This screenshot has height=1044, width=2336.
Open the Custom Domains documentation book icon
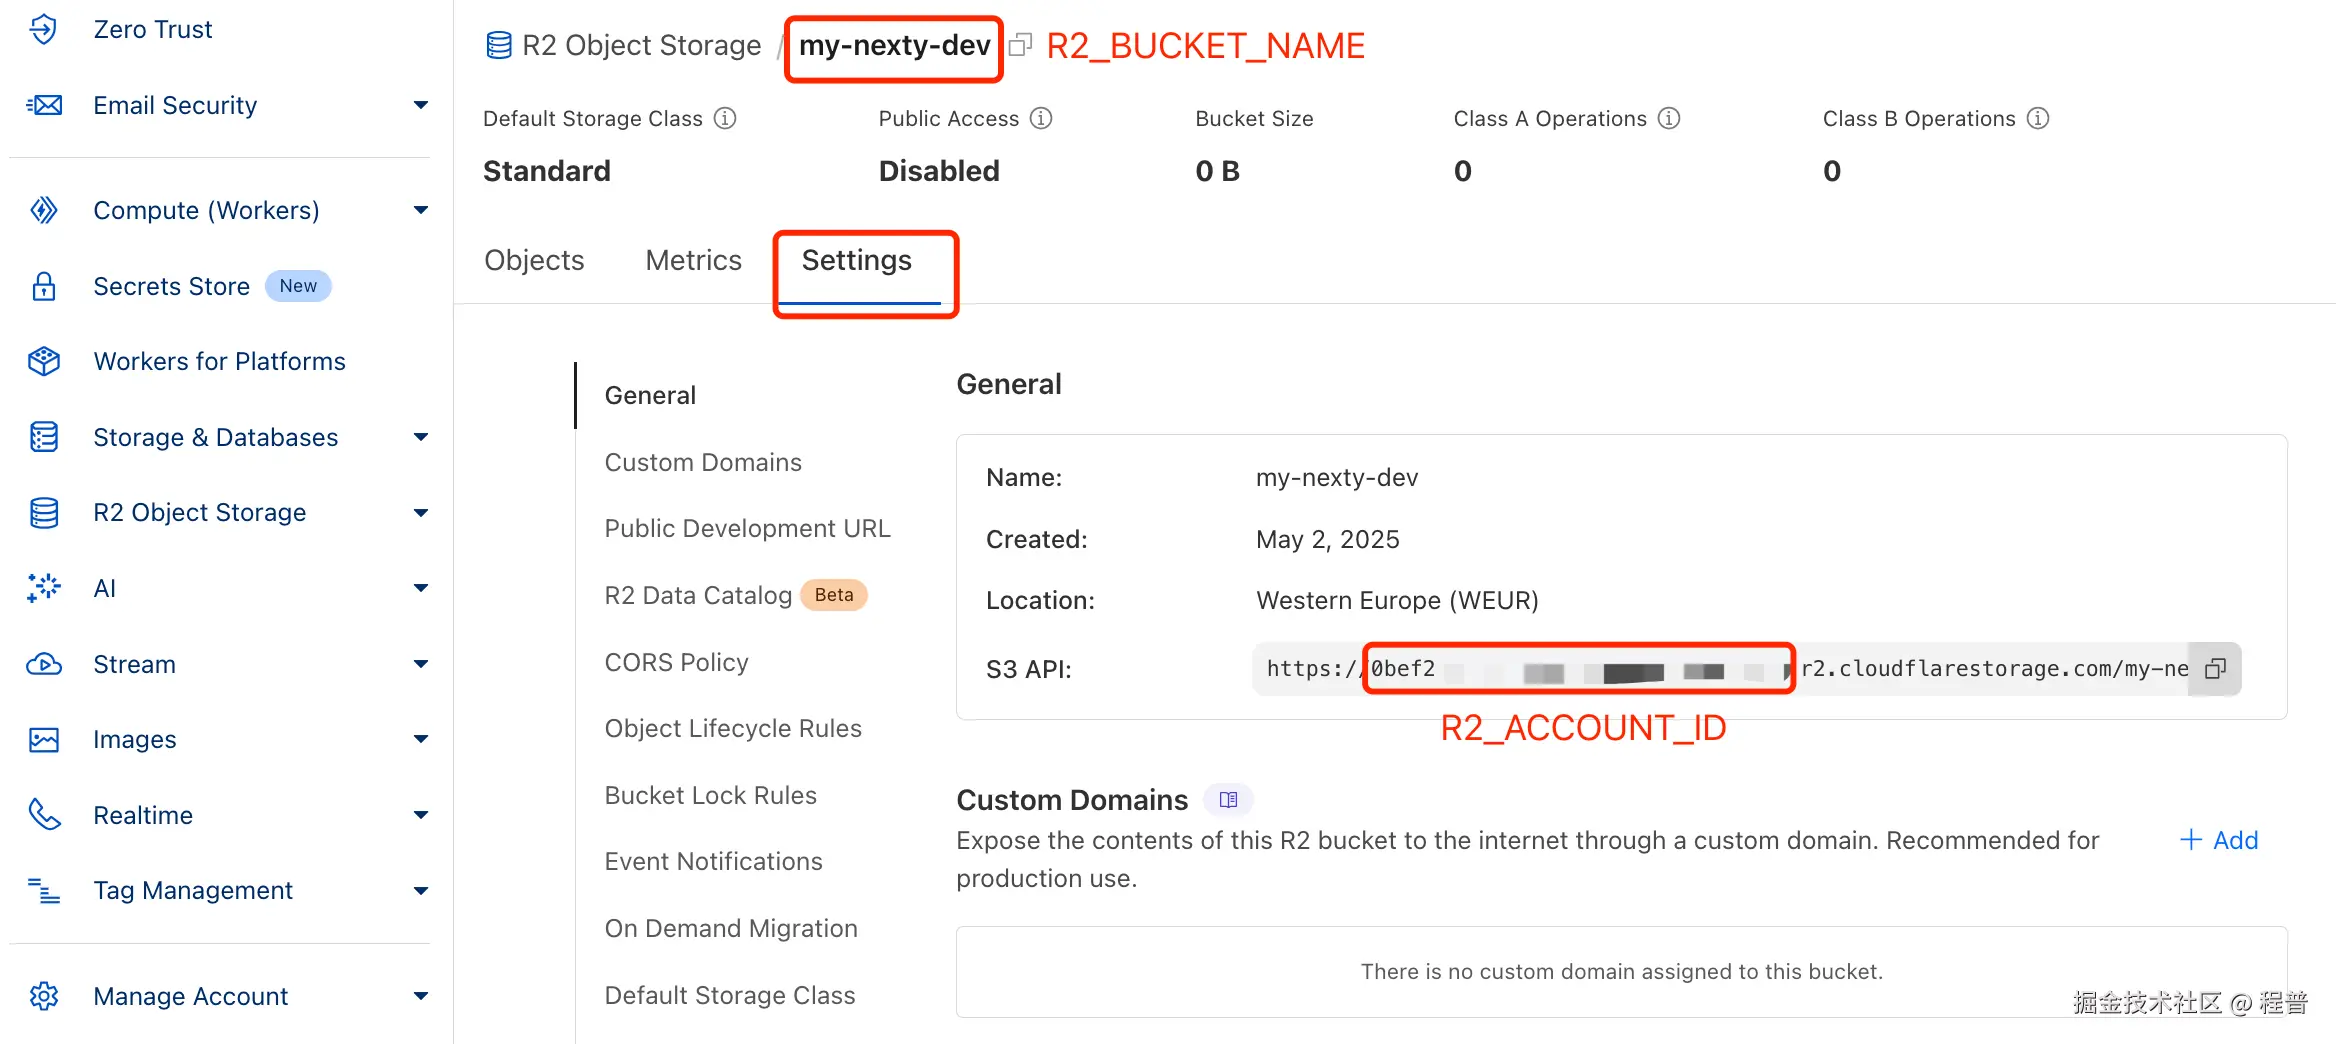[x=1228, y=800]
